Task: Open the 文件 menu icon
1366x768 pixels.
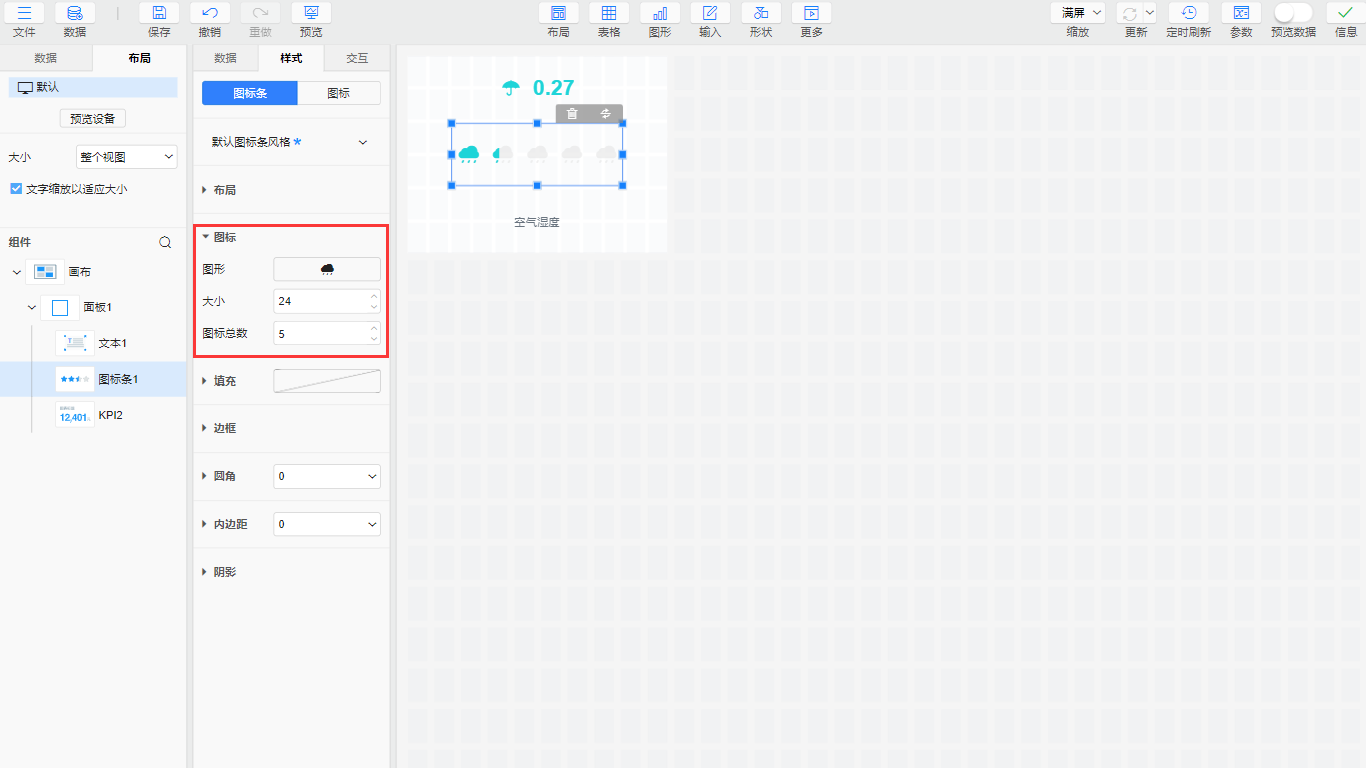Action: click(x=24, y=13)
